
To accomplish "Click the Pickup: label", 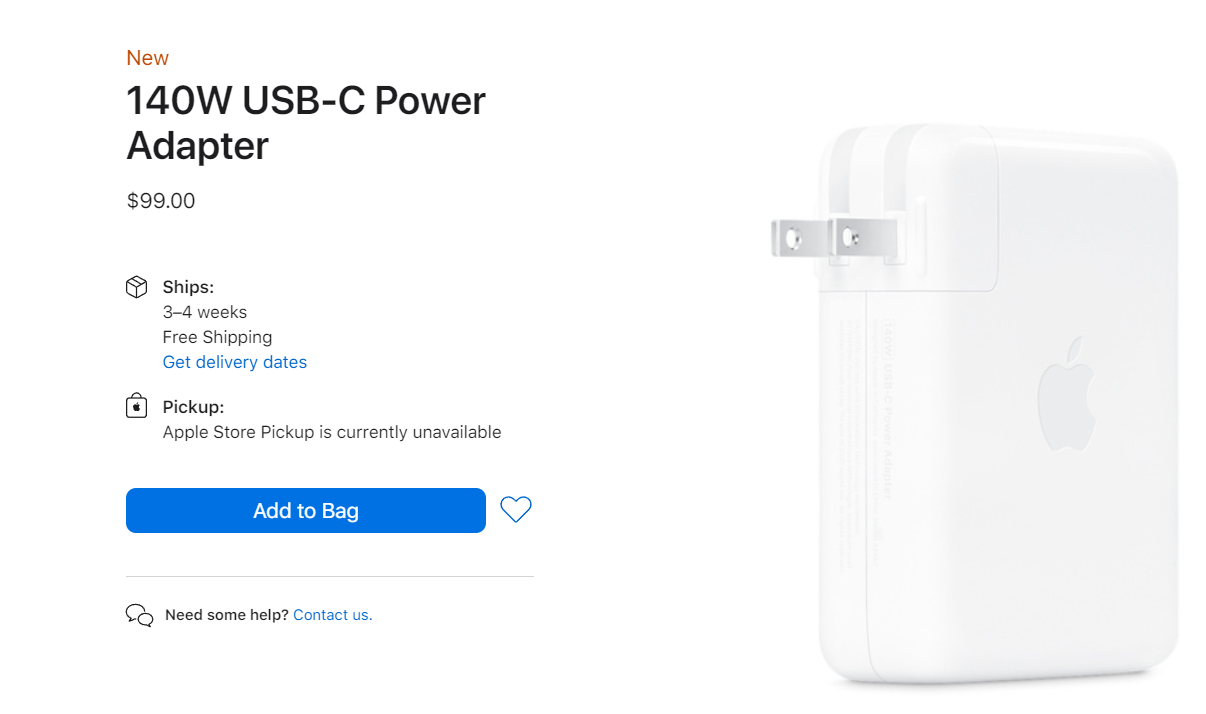I will click(x=193, y=407).
